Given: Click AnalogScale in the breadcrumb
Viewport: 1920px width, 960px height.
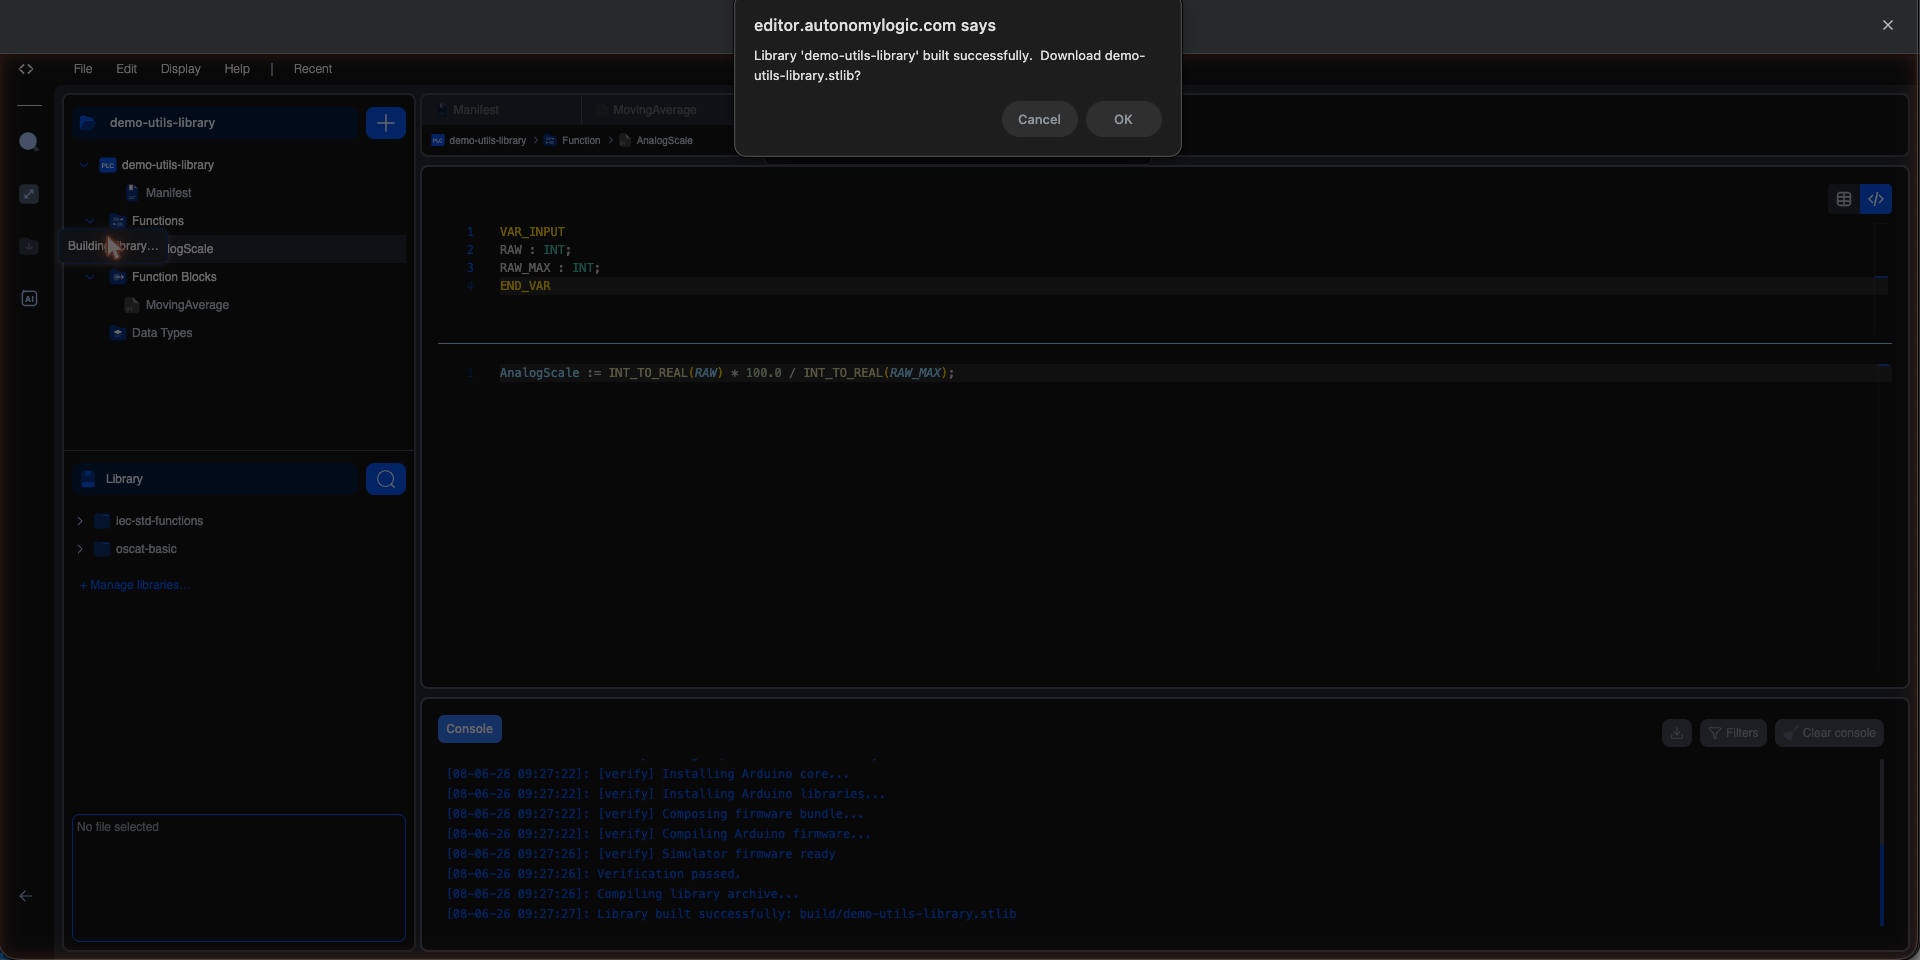Looking at the screenshot, I should (x=664, y=140).
